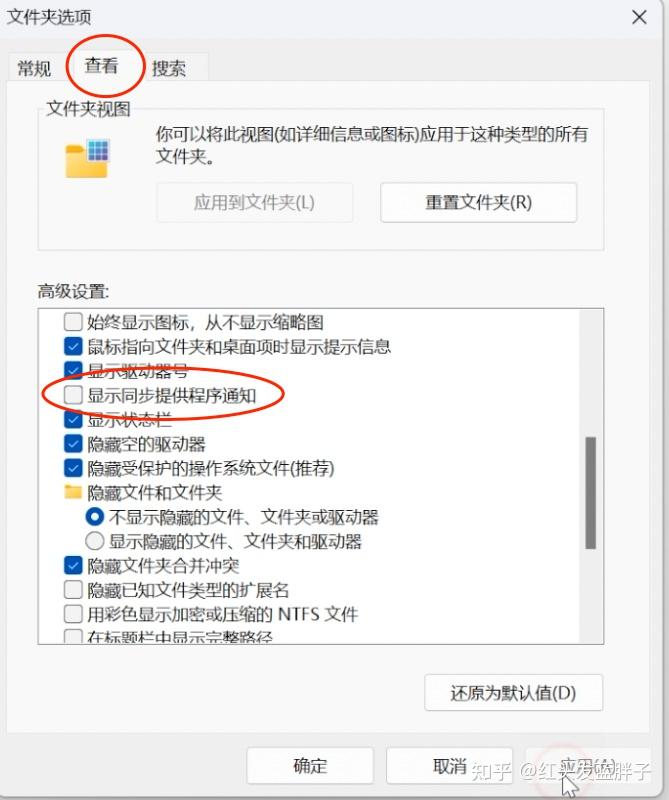This screenshot has width=669, height=800.
Task: Open the 查看 tab
Action: coord(101,65)
